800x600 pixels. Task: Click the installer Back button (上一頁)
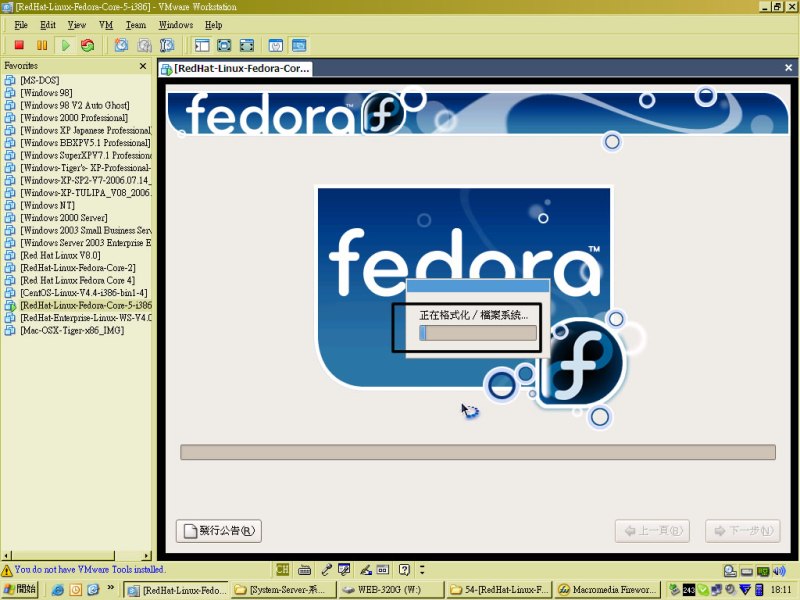pos(653,531)
